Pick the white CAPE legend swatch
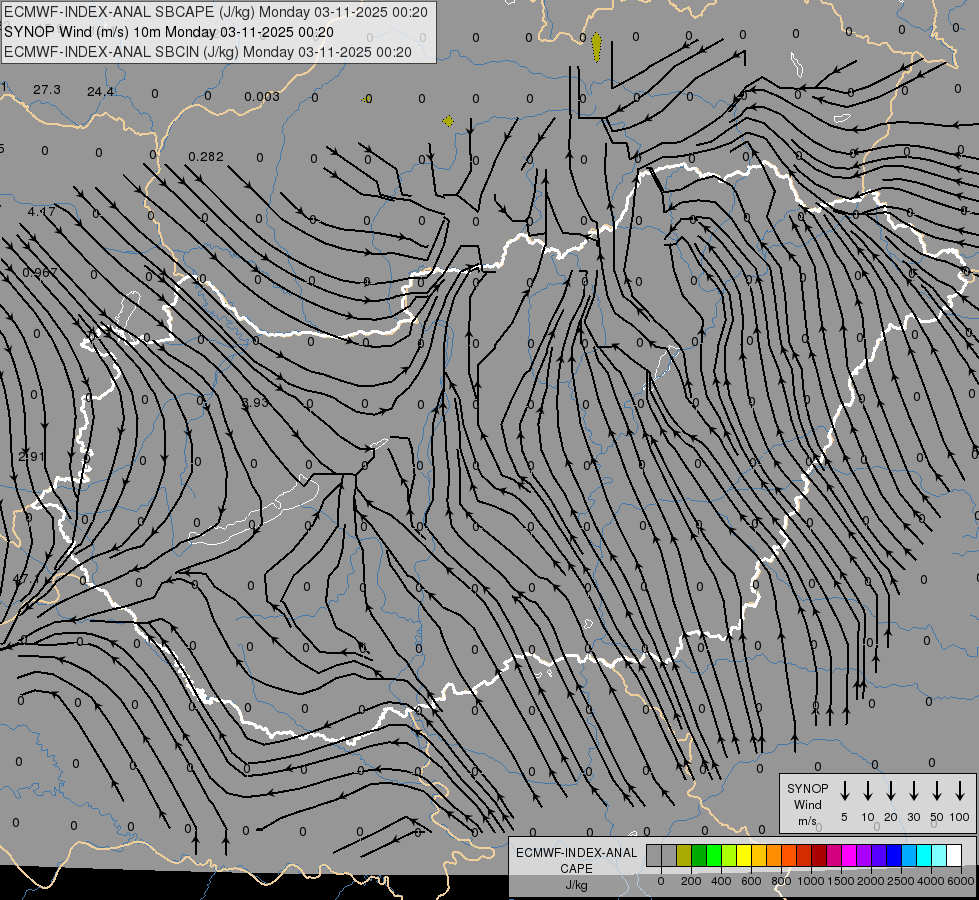This screenshot has height=900, width=979. (x=955, y=856)
